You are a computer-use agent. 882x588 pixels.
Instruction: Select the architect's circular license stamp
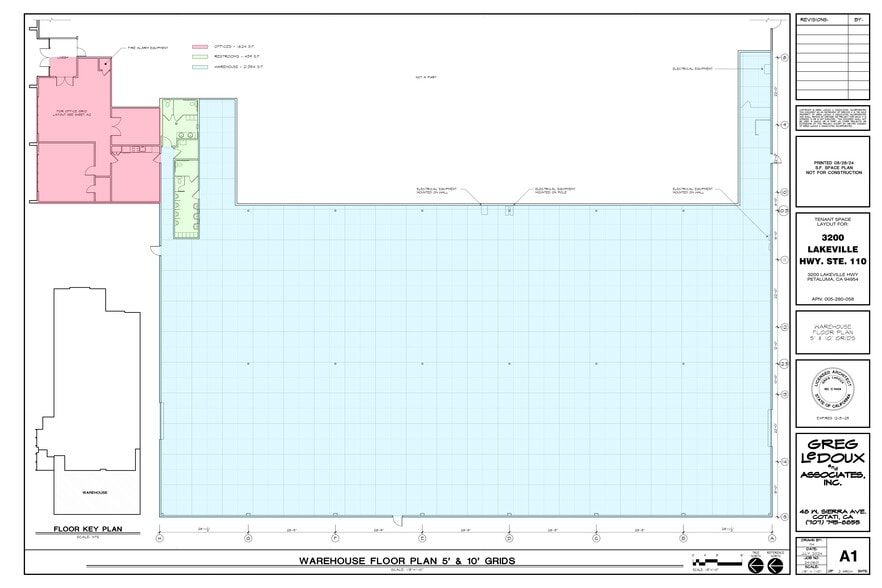click(x=835, y=390)
